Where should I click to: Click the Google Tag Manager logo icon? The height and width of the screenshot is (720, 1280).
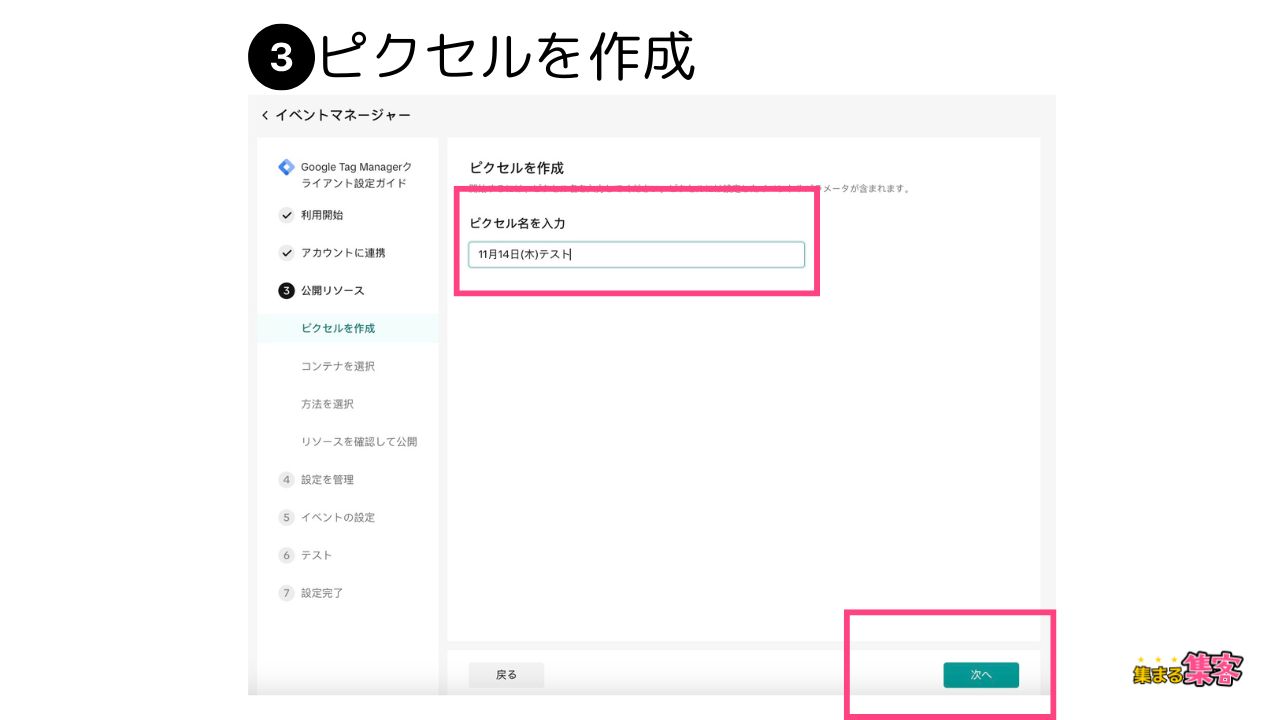click(x=286, y=168)
